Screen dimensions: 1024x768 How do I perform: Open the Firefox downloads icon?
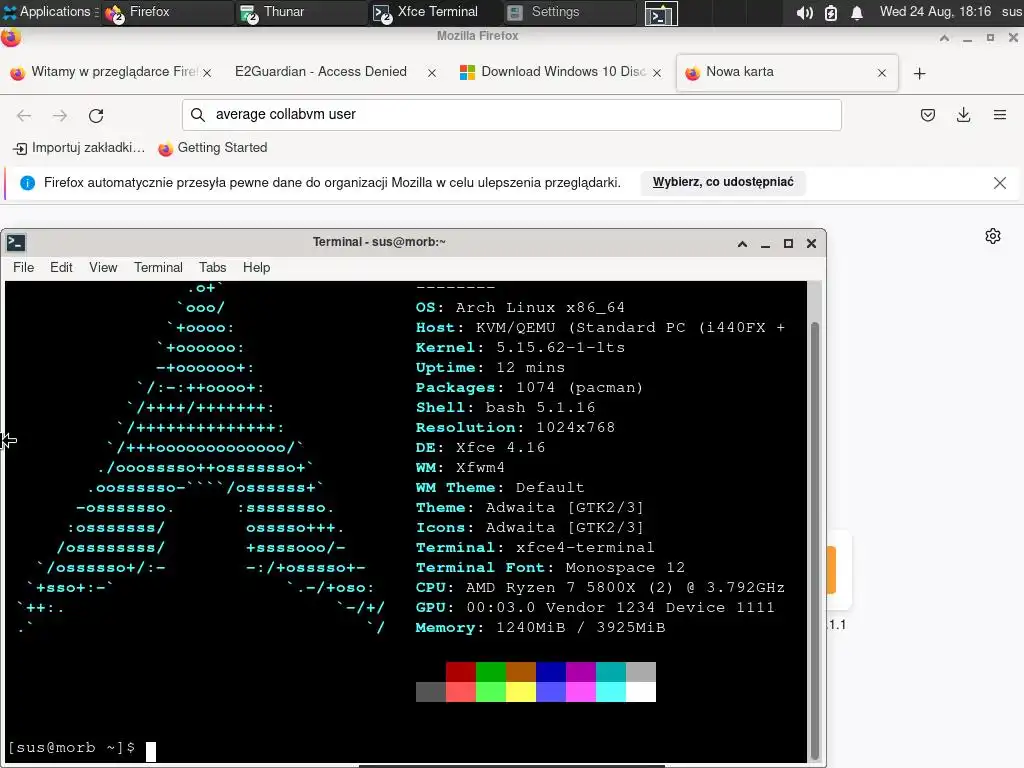coord(963,116)
